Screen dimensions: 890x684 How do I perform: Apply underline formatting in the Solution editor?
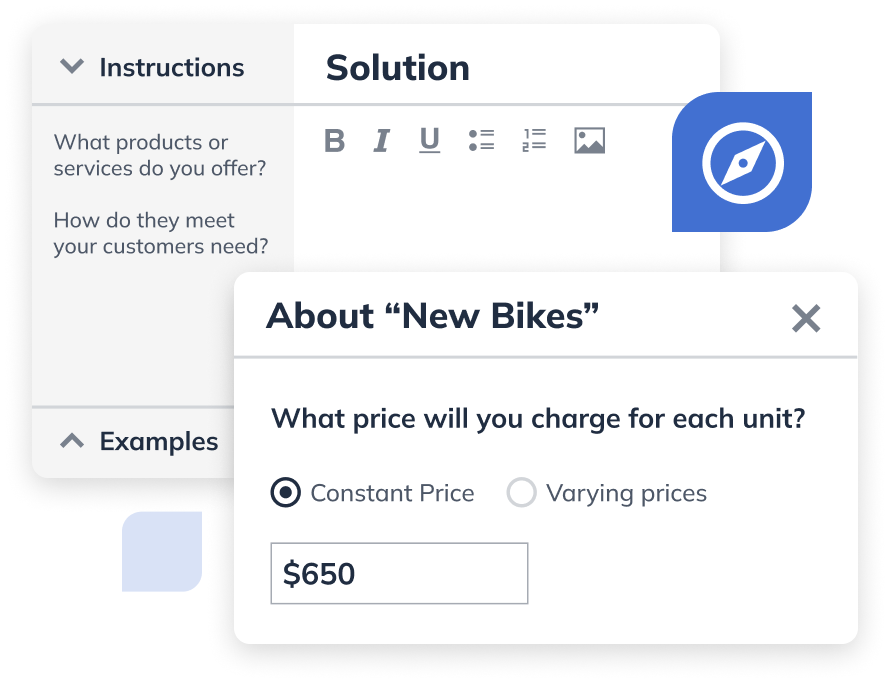tap(429, 140)
